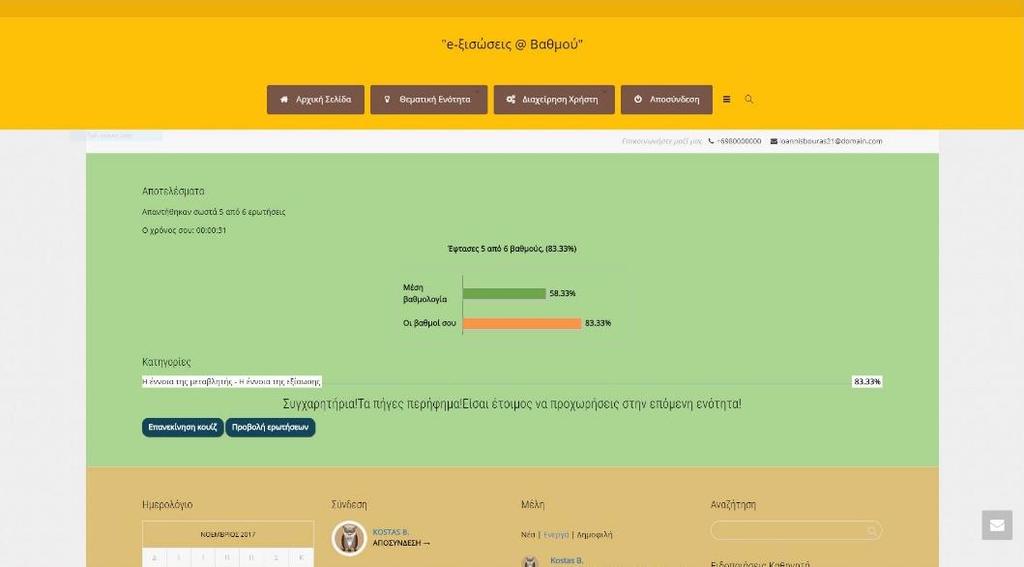Click the owl avatar under Σύνδεση
Viewport: 1024px width, 567px height.
(349, 539)
